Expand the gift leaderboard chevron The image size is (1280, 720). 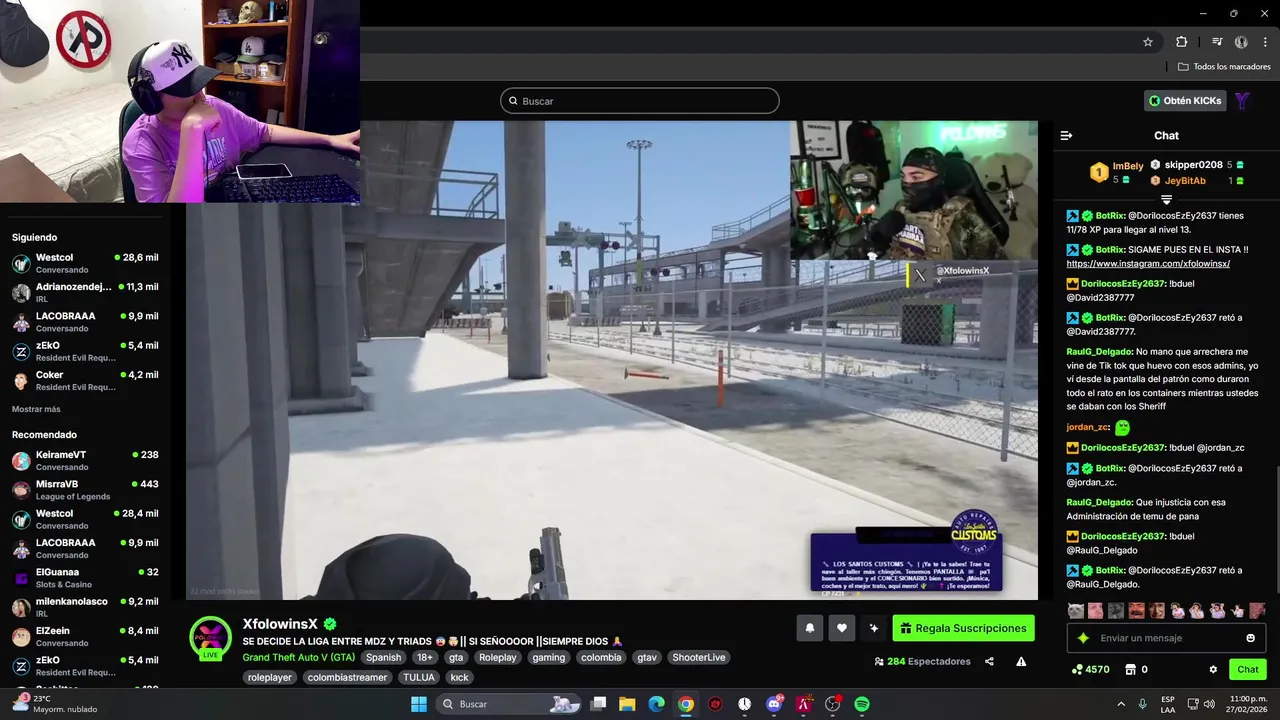[1166, 200]
